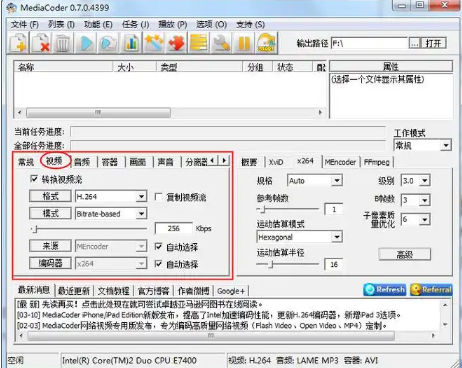The height and width of the screenshot is (368, 462).
Task: Open the 任务 (J) menu
Action: 135,24
